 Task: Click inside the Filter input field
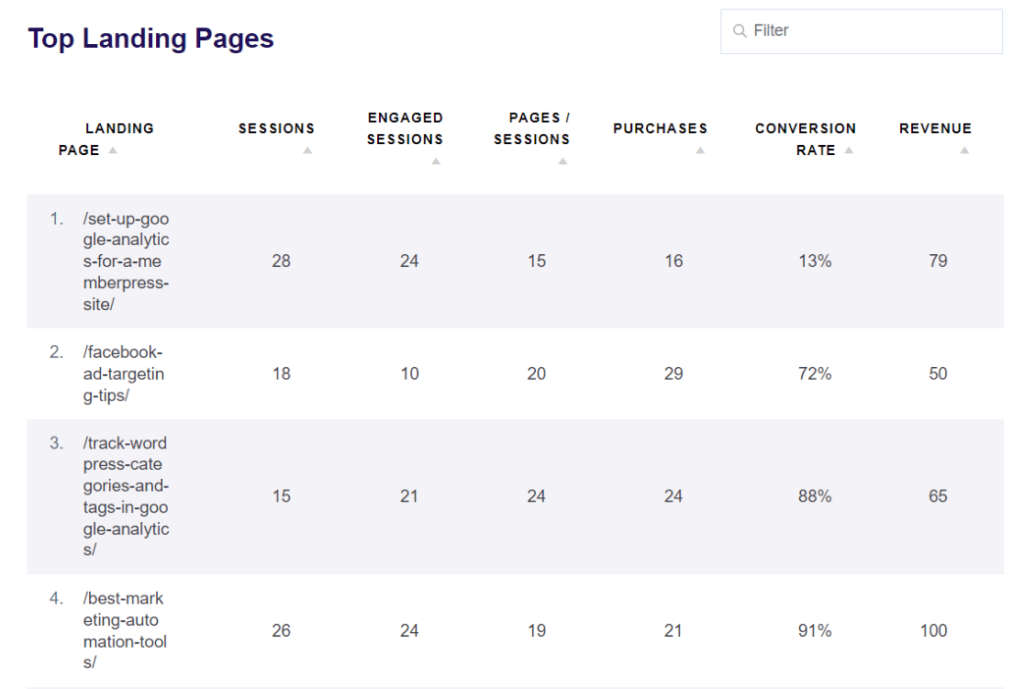click(x=870, y=31)
